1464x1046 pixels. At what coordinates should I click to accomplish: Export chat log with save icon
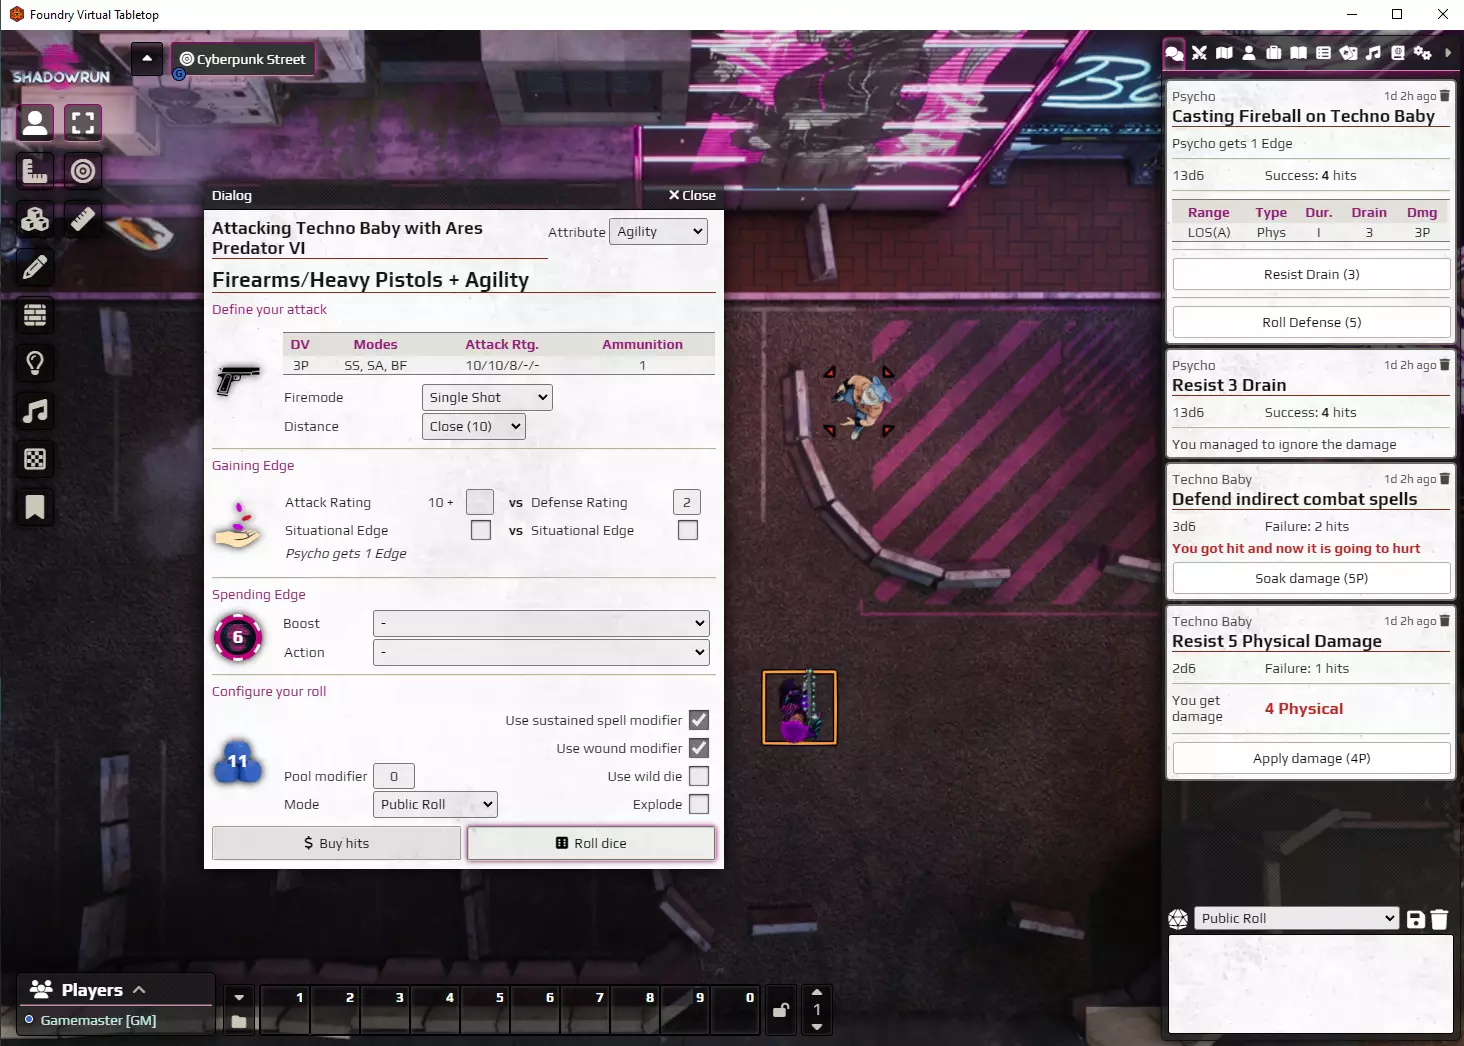[1416, 919]
